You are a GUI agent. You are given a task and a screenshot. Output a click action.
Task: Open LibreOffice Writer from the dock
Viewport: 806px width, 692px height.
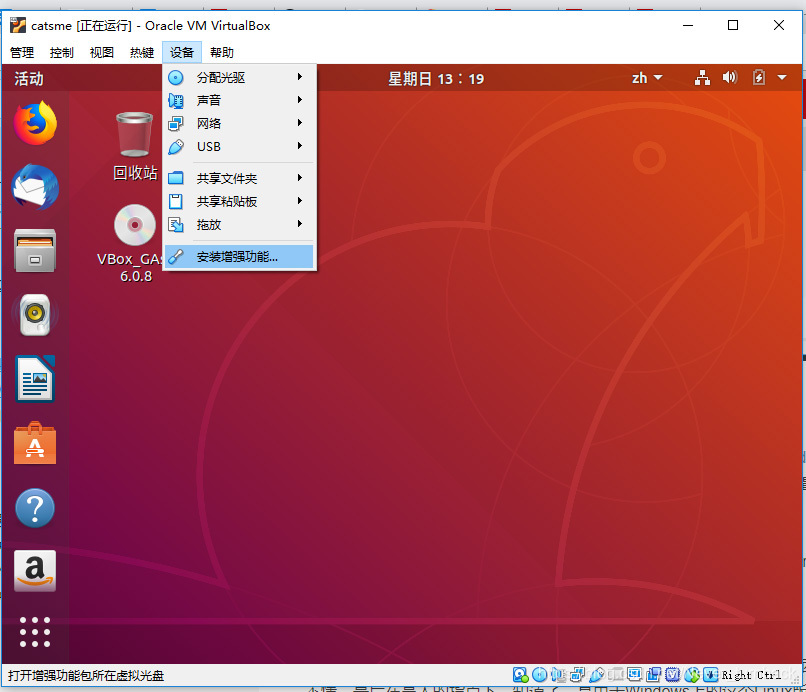[35, 379]
